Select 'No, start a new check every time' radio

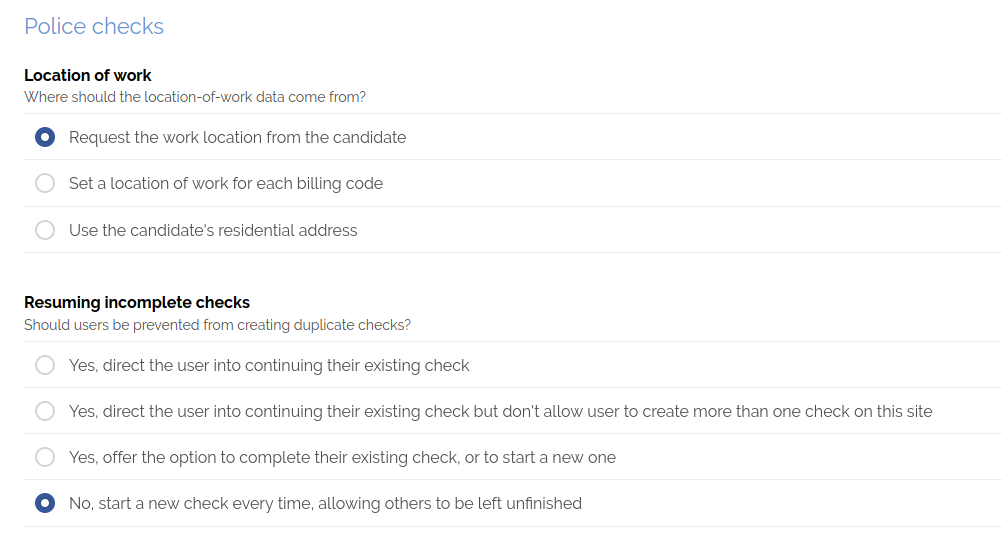(x=45, y=503)
